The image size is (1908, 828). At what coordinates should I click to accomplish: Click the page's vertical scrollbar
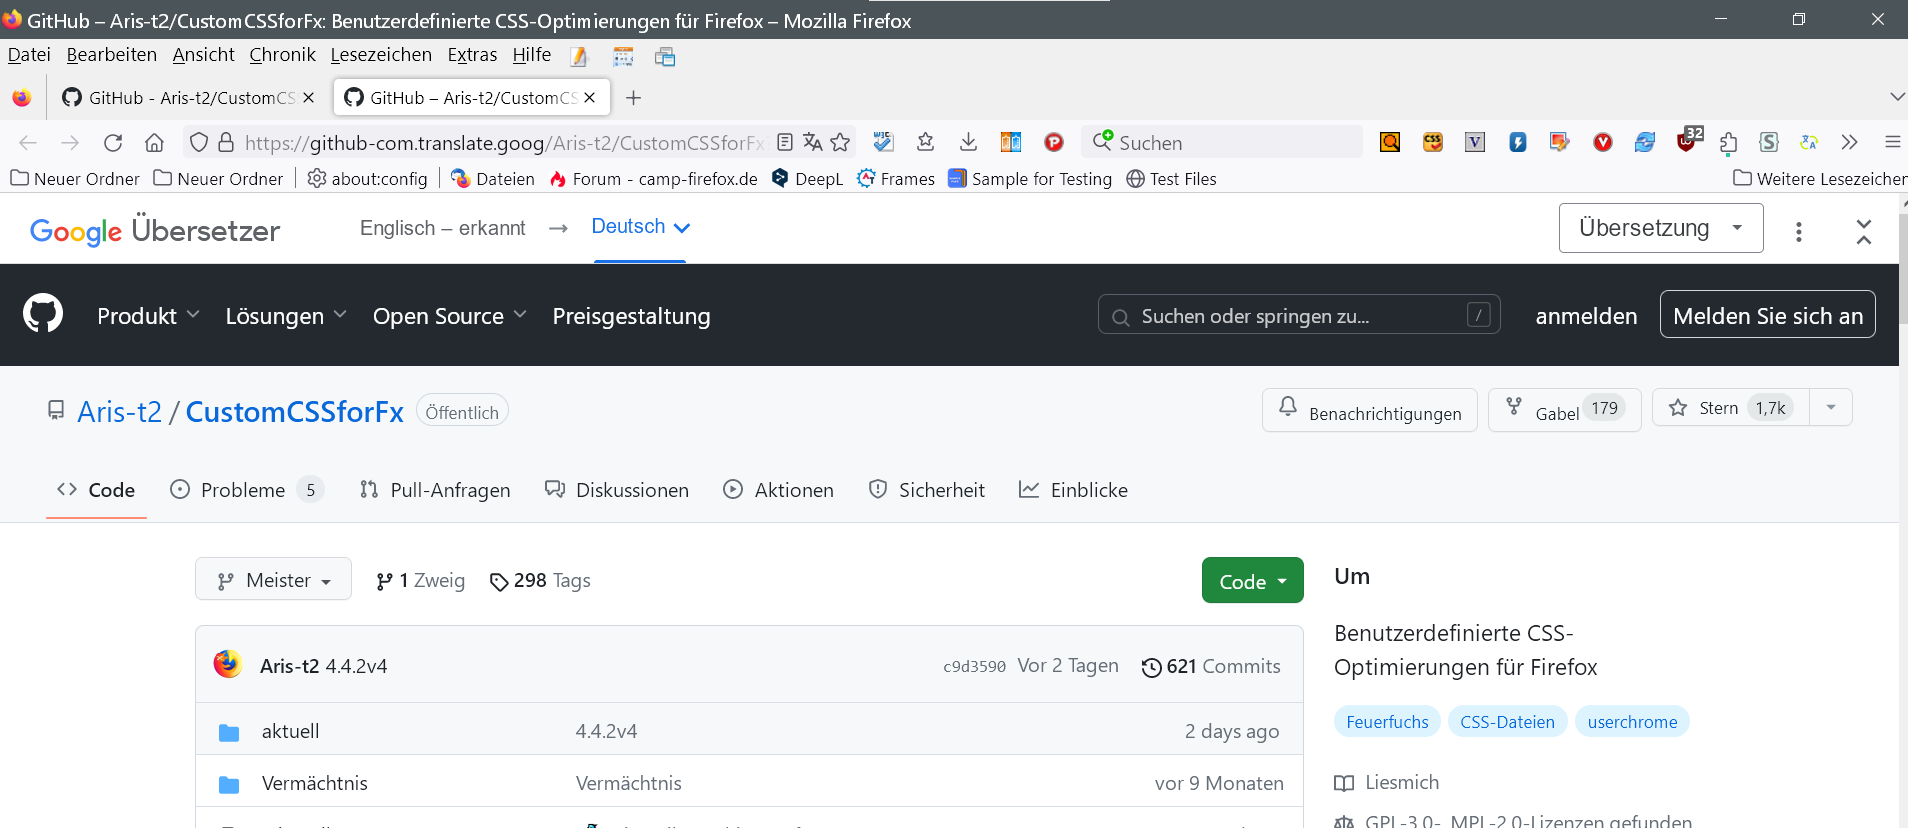(1902, 500)
